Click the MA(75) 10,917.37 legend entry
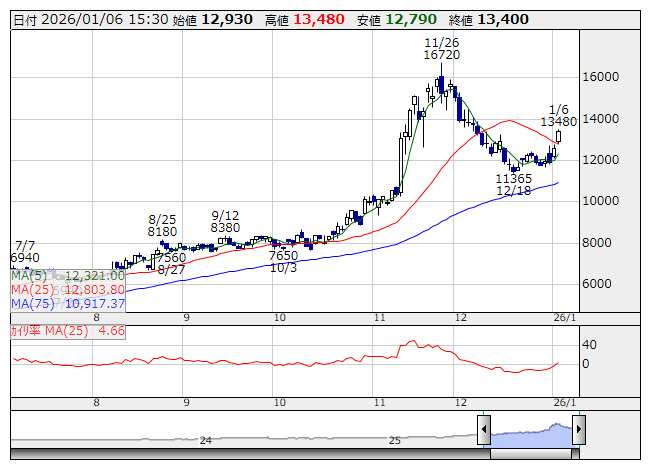 68,304
